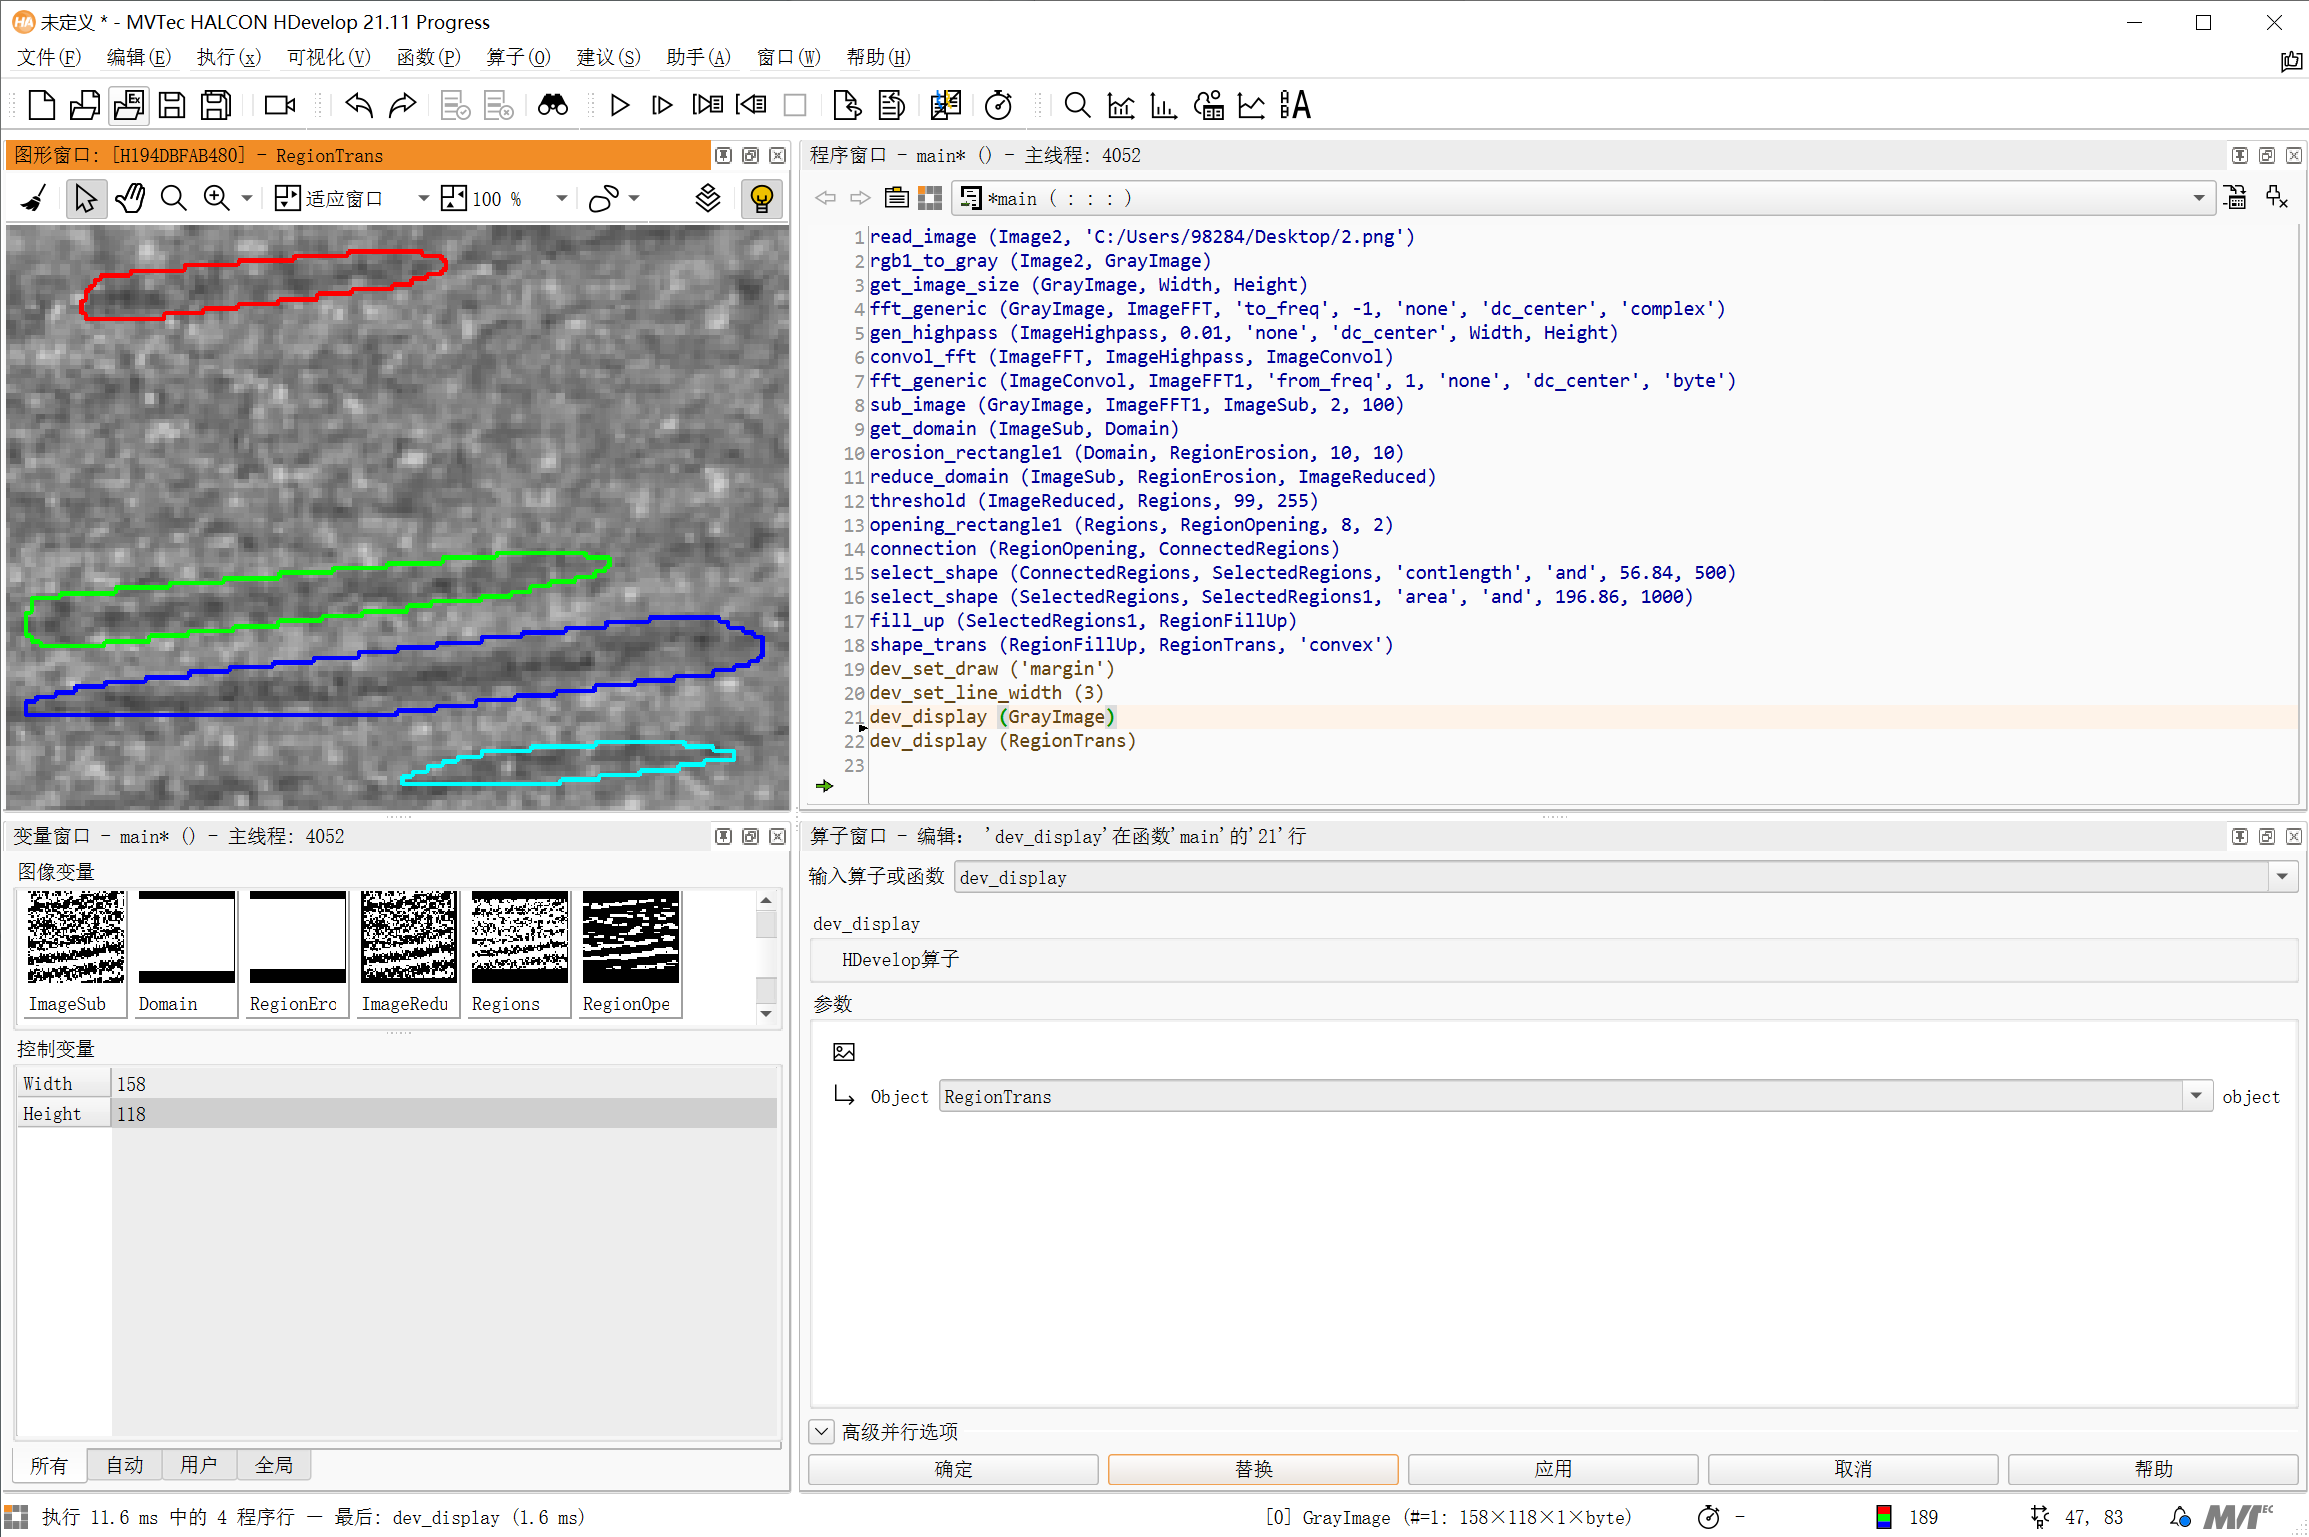The height and width of the screenshot is (1537, 2309).
Task: Expand zoom-in tool dropdown arrow
Action: point(246,199)
